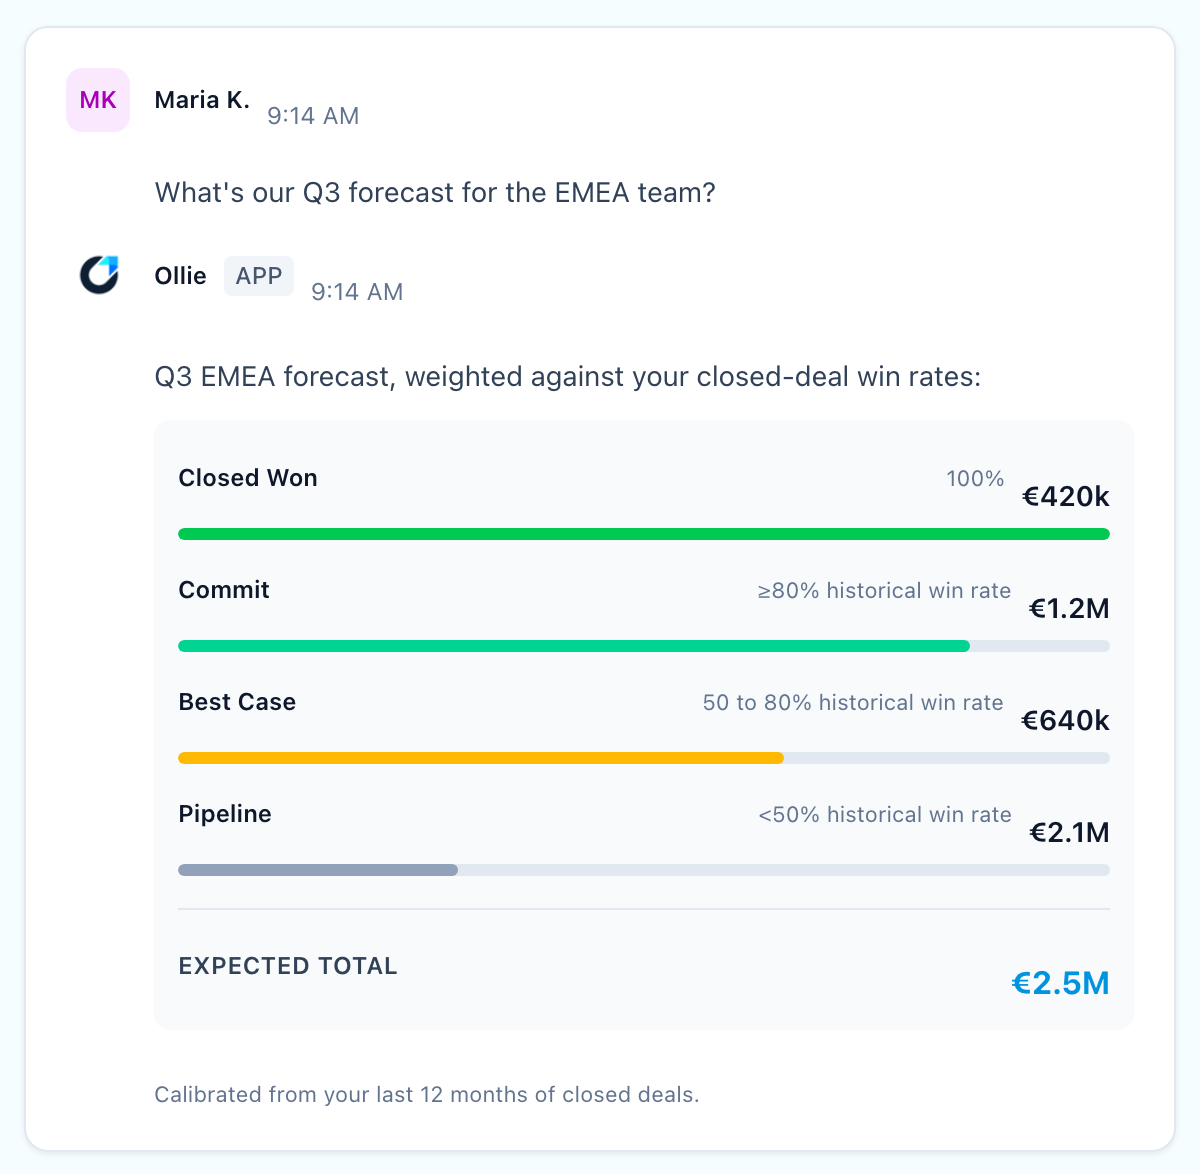1200x1174 pixels.
Task: Click the green Closed Won progress bar
Action: (x=644, y=534)
